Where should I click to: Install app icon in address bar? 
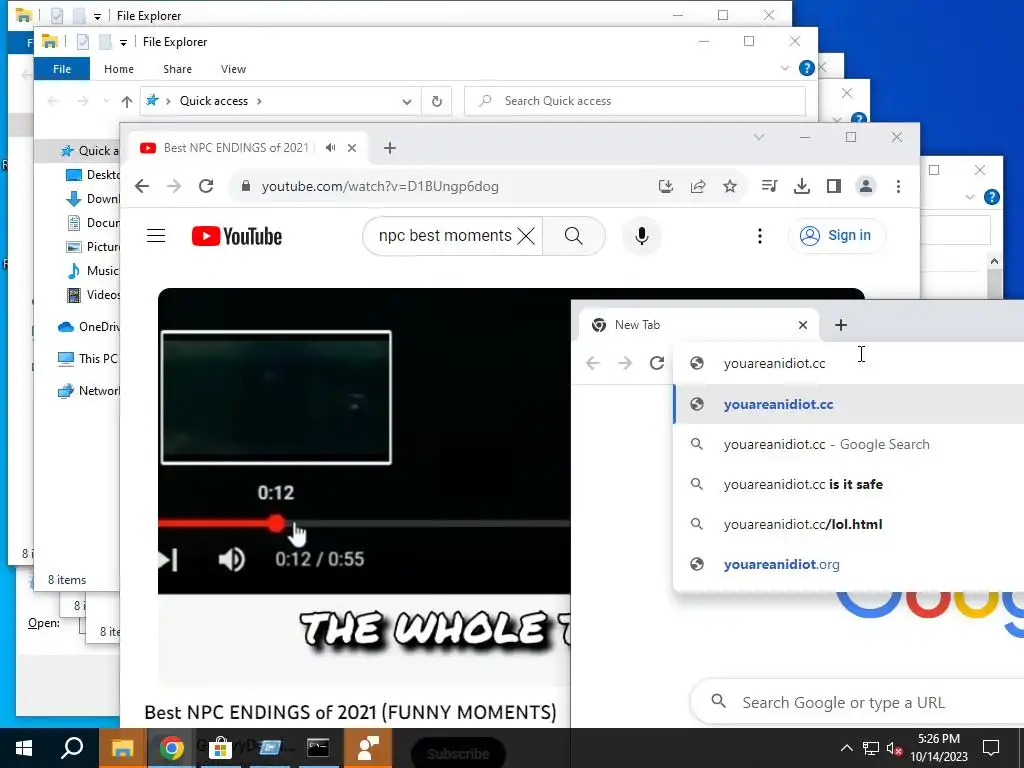(665, 186)
